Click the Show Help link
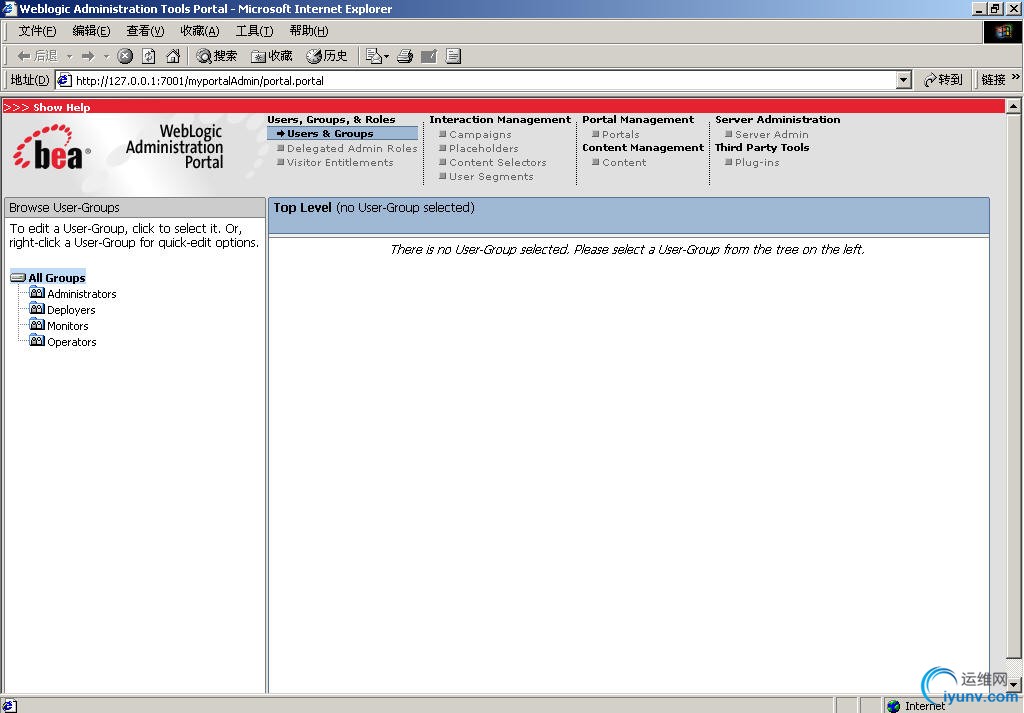 pyautogui.click(x=61, y=107)
